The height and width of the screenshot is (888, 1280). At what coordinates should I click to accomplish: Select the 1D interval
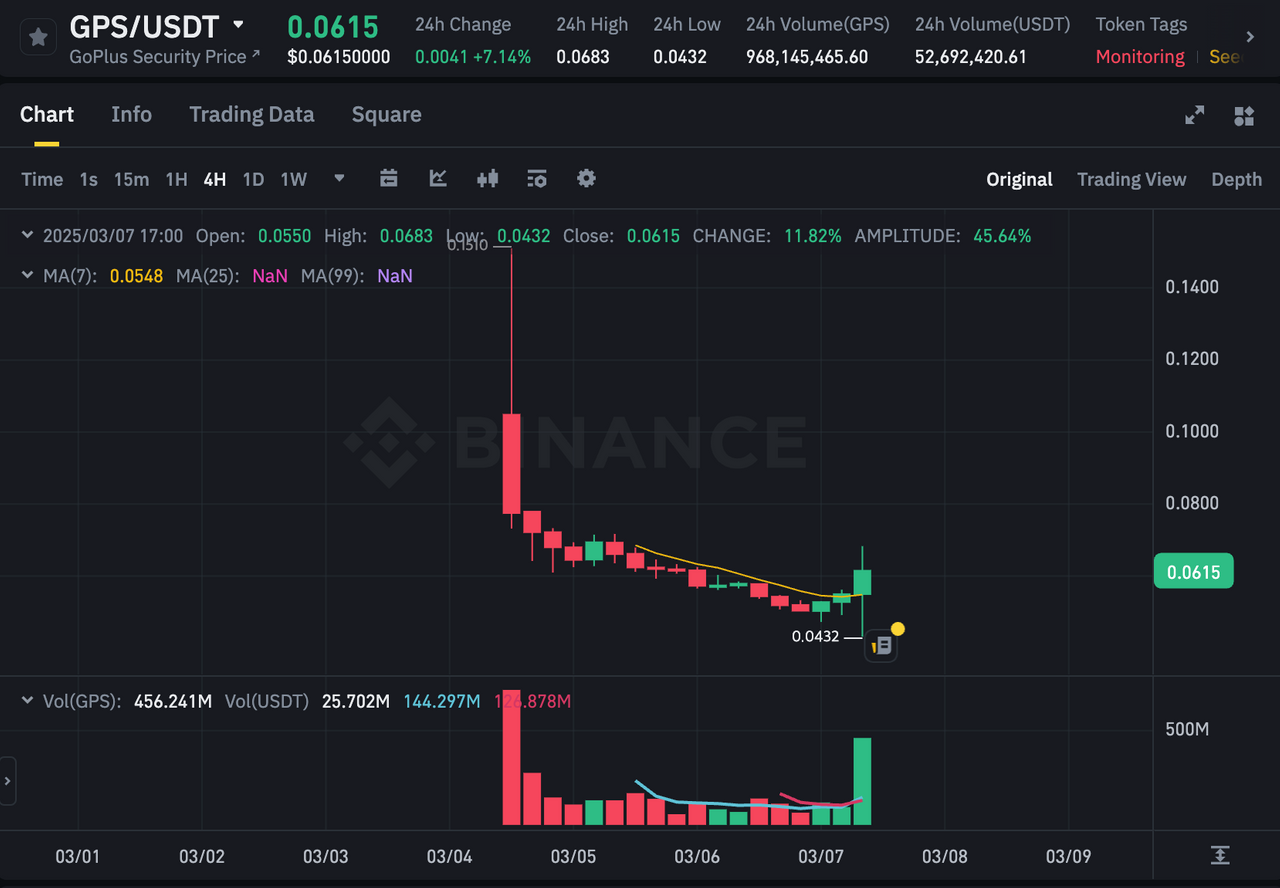click(x=254, y=179)
